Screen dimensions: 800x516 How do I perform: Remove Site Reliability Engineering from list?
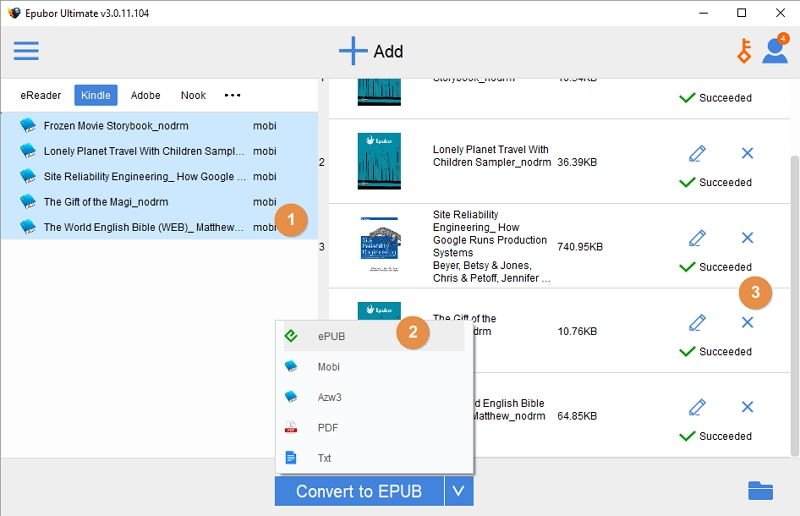click(x=747, y=238)
